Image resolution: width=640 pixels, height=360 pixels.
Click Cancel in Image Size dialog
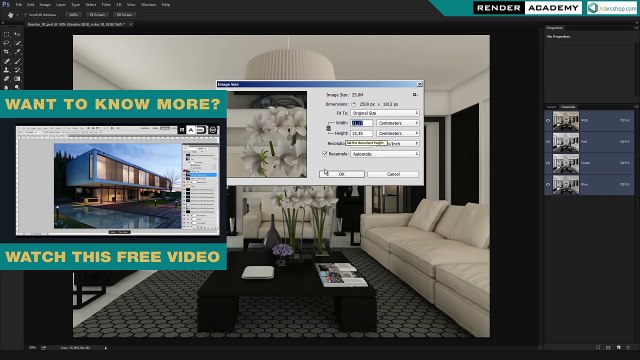393,174
